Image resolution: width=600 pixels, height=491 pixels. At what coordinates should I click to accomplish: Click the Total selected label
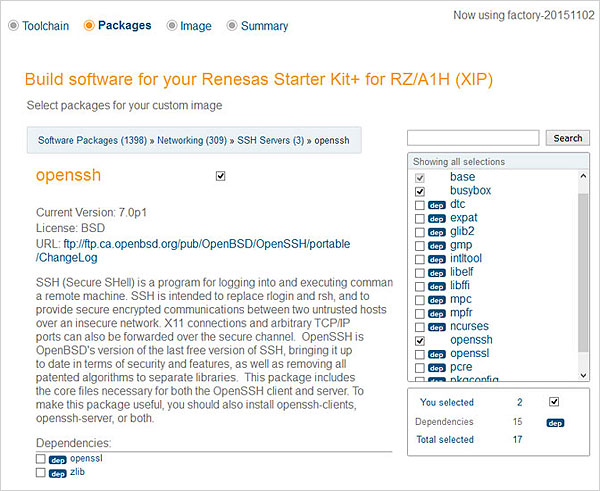click(x=445, y=439)
